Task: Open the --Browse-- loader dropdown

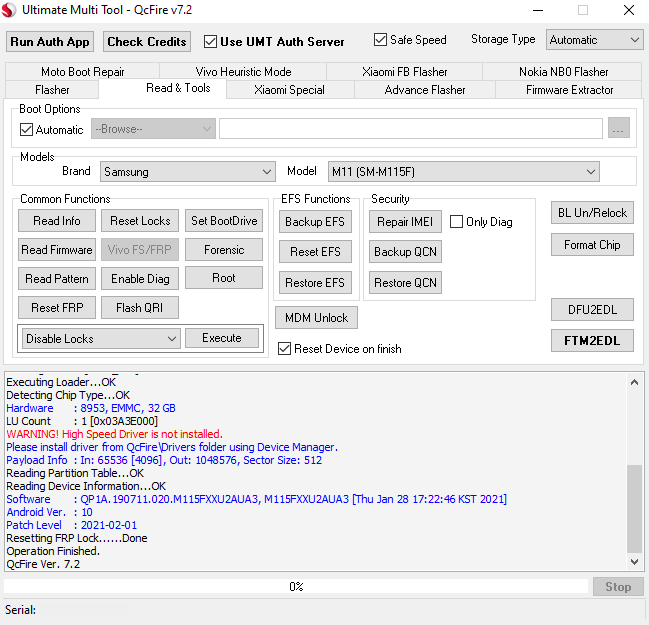Action: (x=153, y=129)
